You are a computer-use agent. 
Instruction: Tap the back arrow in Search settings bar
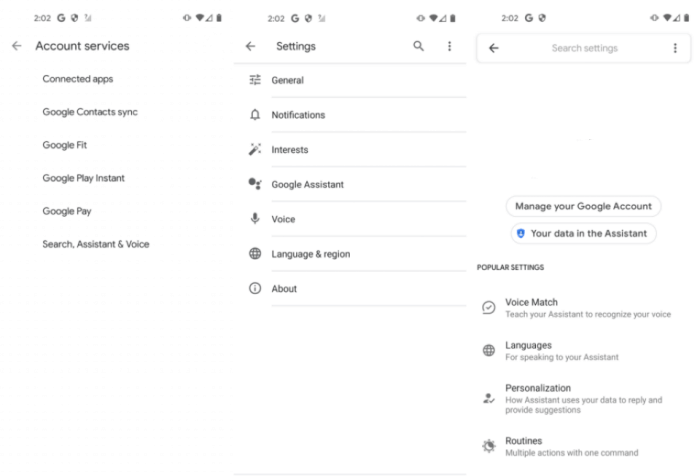tap(493, 48)
